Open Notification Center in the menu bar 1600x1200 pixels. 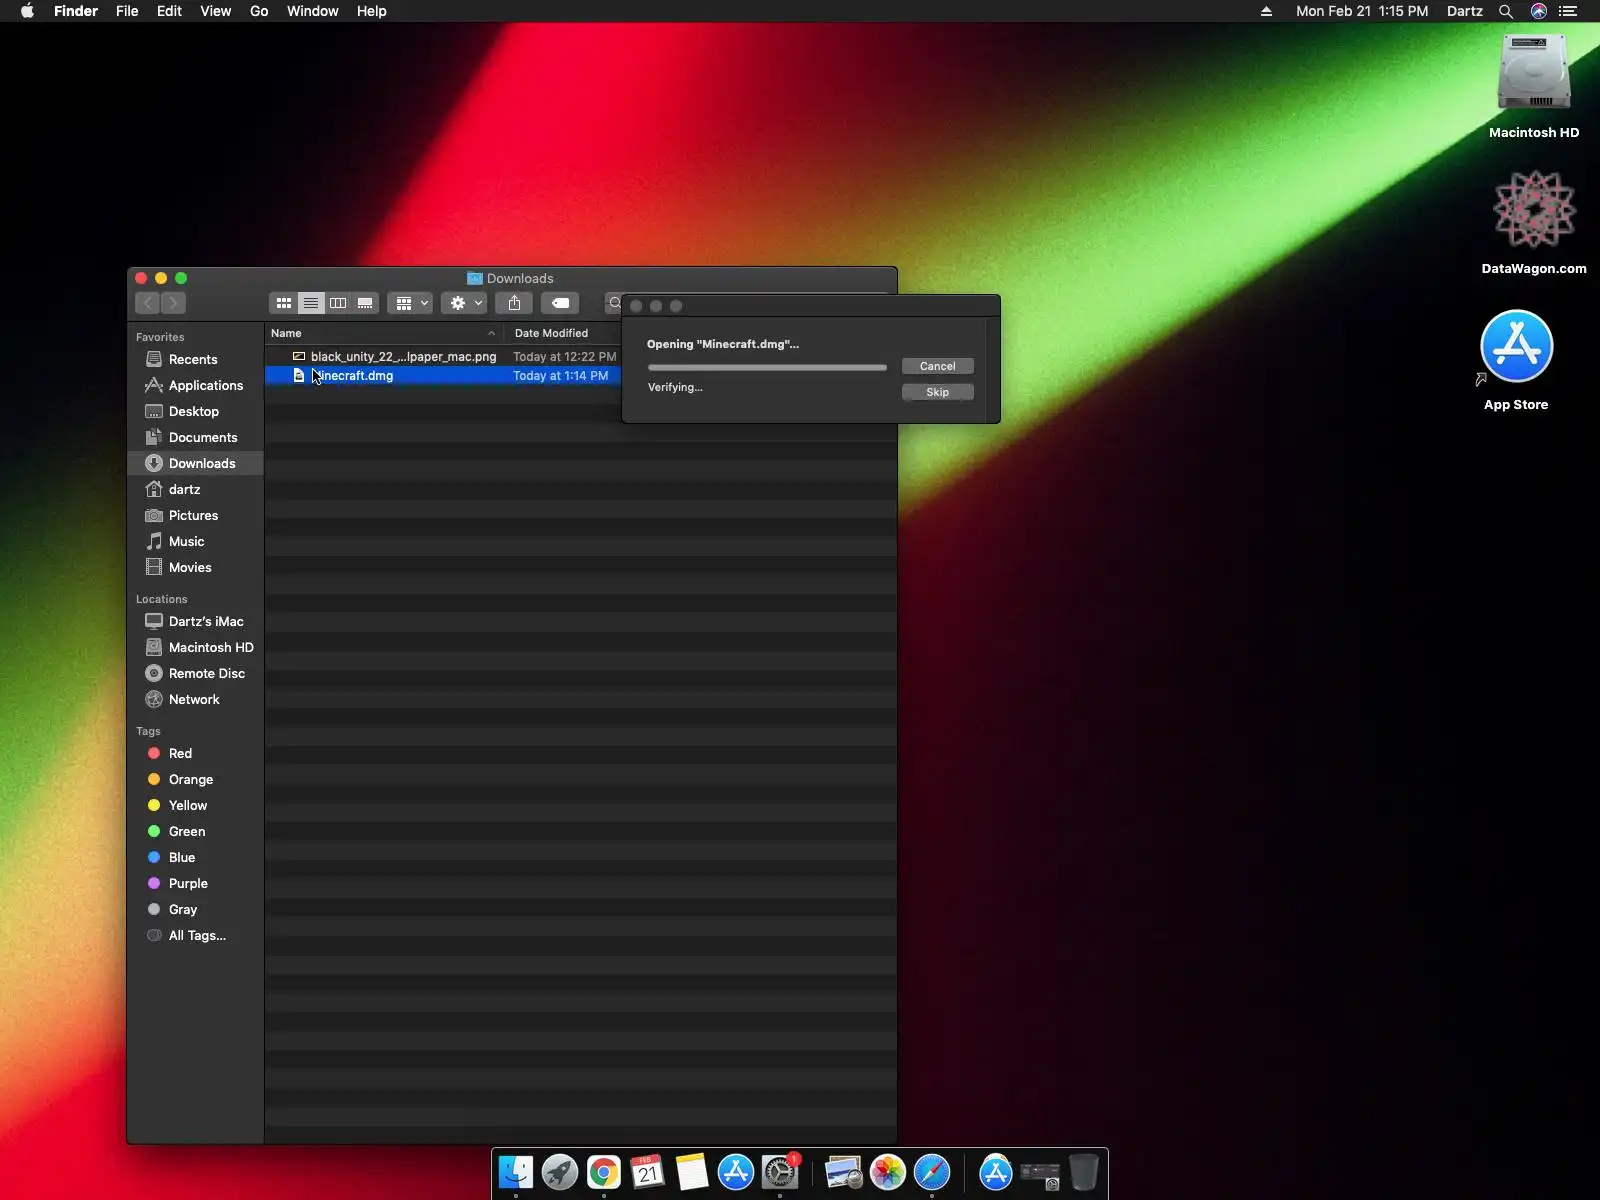coord(1568,11)
